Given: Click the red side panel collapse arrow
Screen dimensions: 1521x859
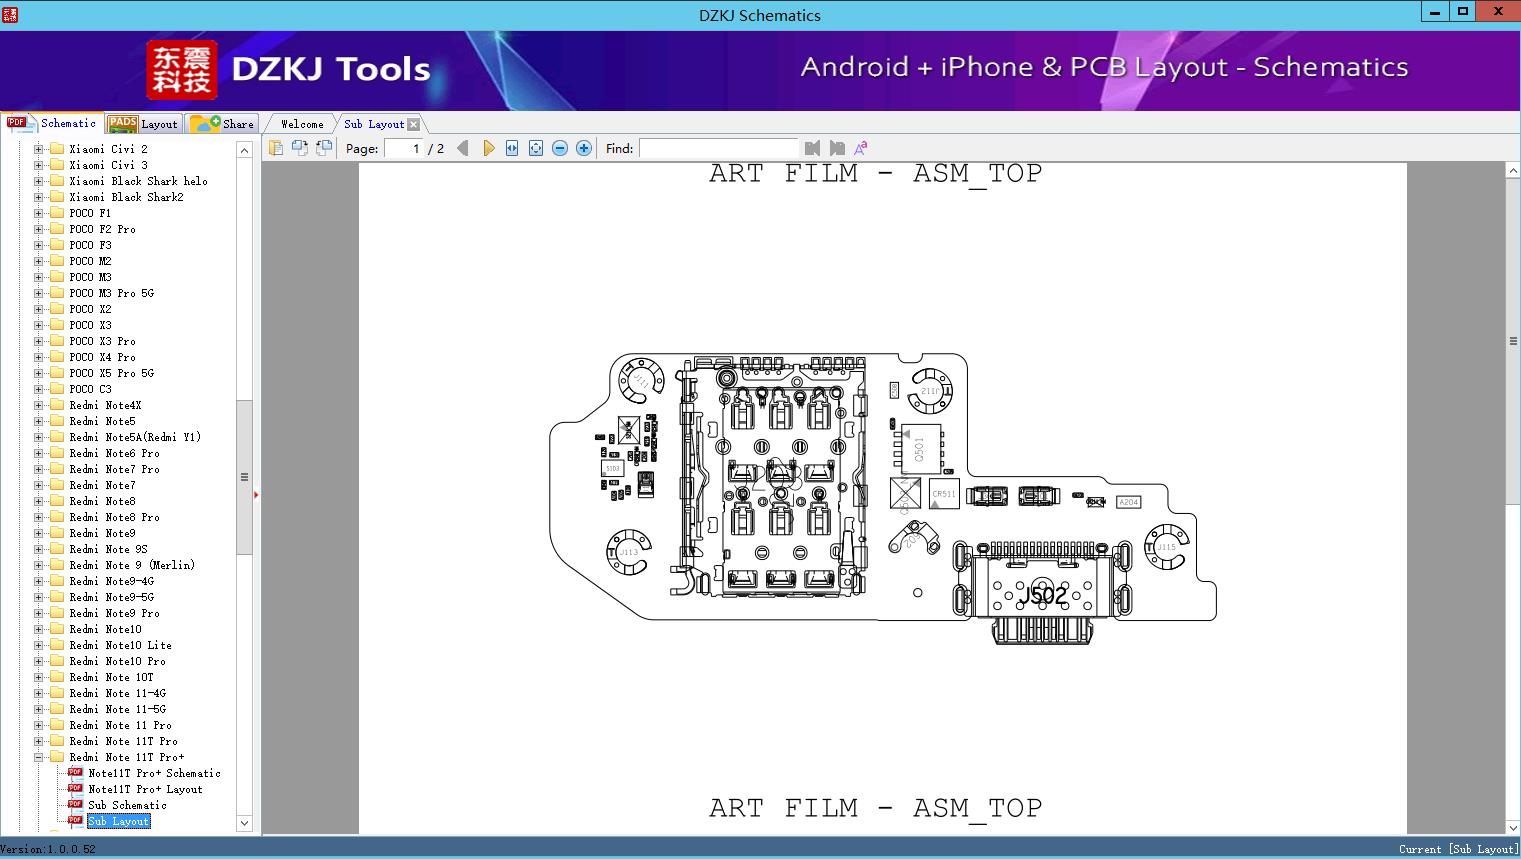Looking at the screenshot, I should pyautogui.click(x=256, y=494).
